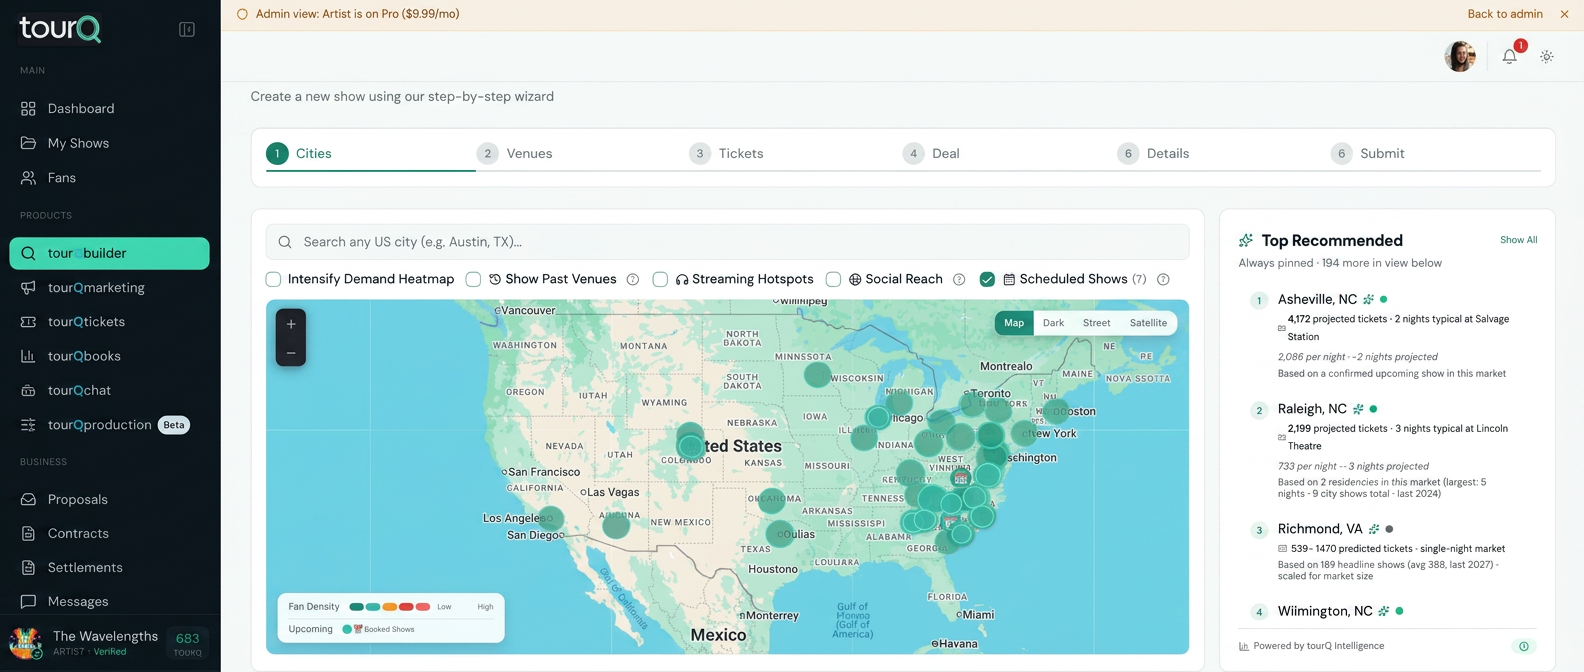Collapse the sidebar panel toggle icon
This screenshot has width=1584, height=672.
tap(187, 29)
